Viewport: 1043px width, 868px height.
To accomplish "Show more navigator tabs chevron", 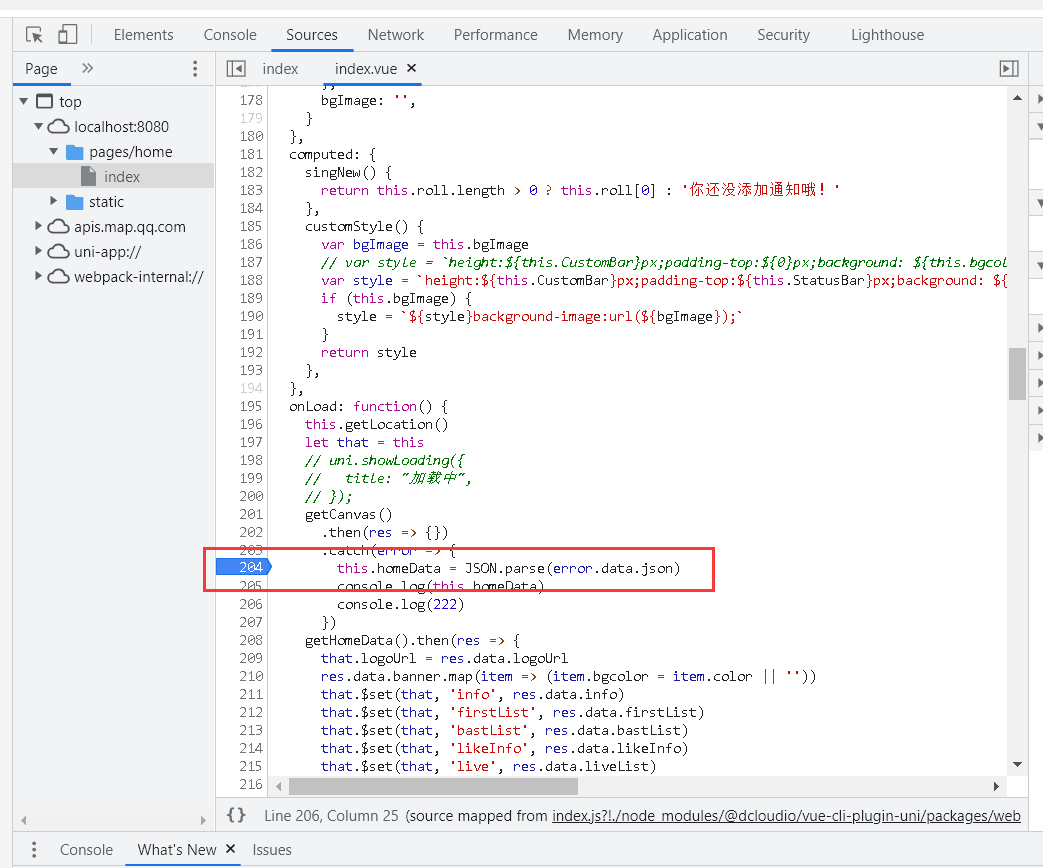I will click(x=88, y=68).
